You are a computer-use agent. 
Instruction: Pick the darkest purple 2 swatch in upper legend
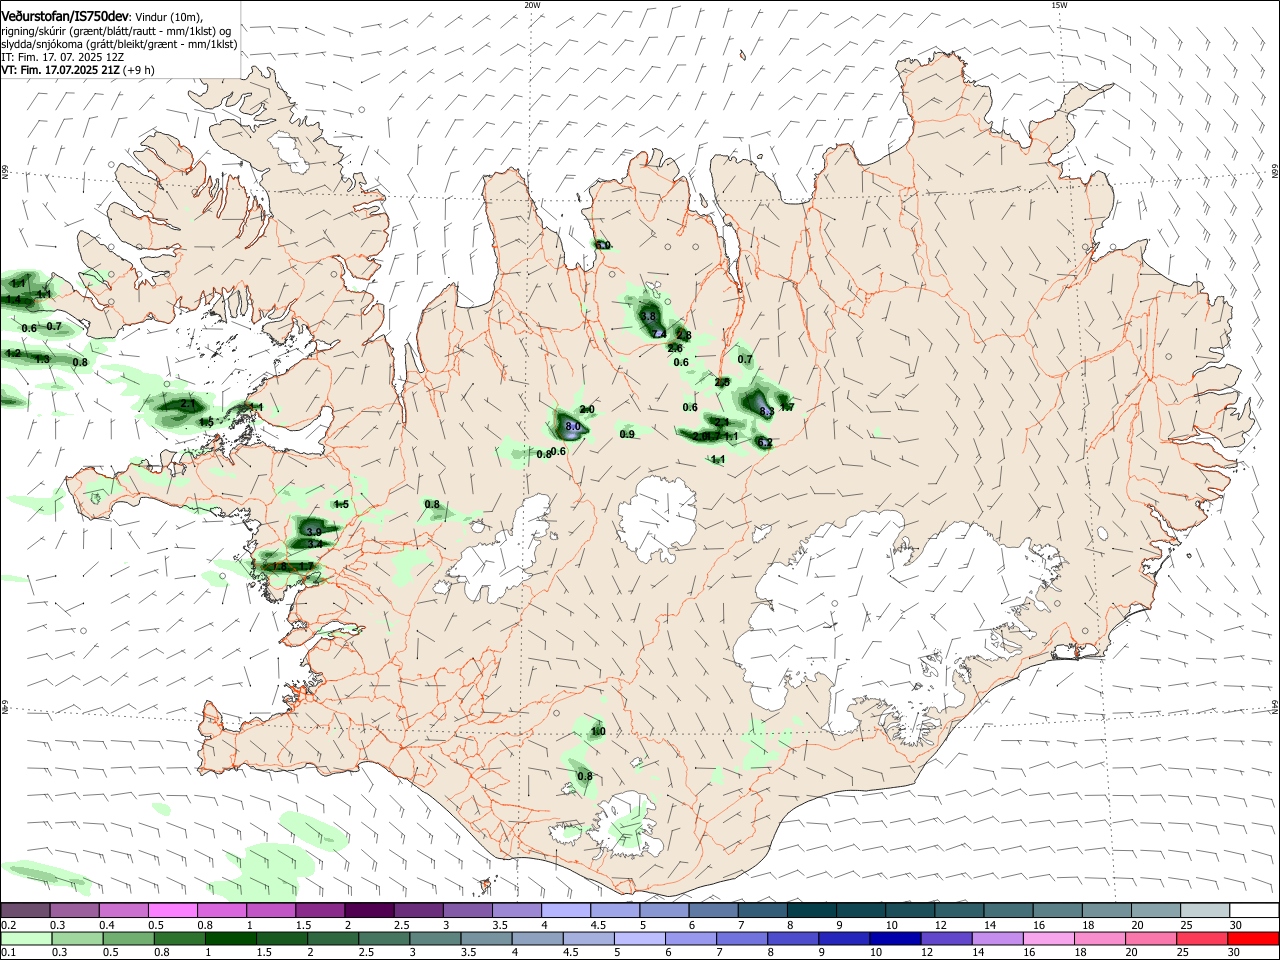point(369,910)
